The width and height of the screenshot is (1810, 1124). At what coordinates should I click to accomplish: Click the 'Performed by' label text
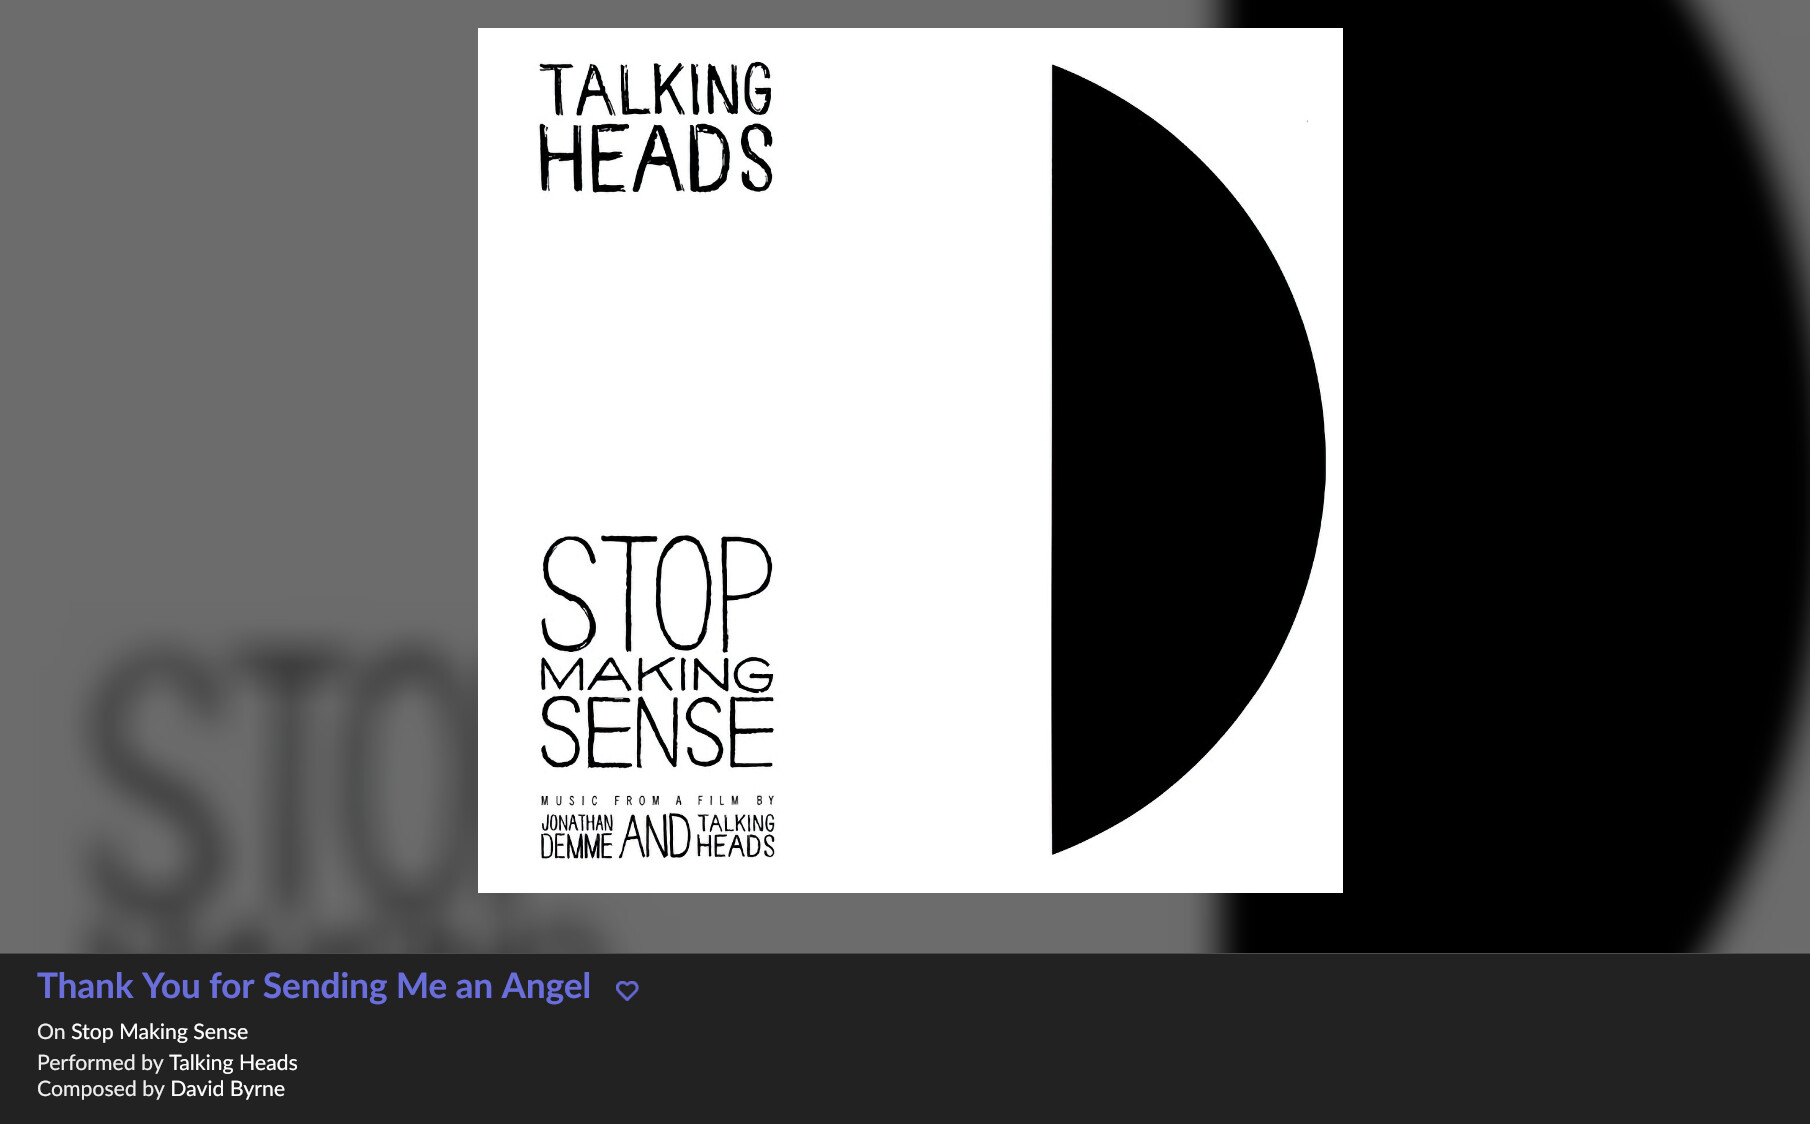[x=100, y=1062]
